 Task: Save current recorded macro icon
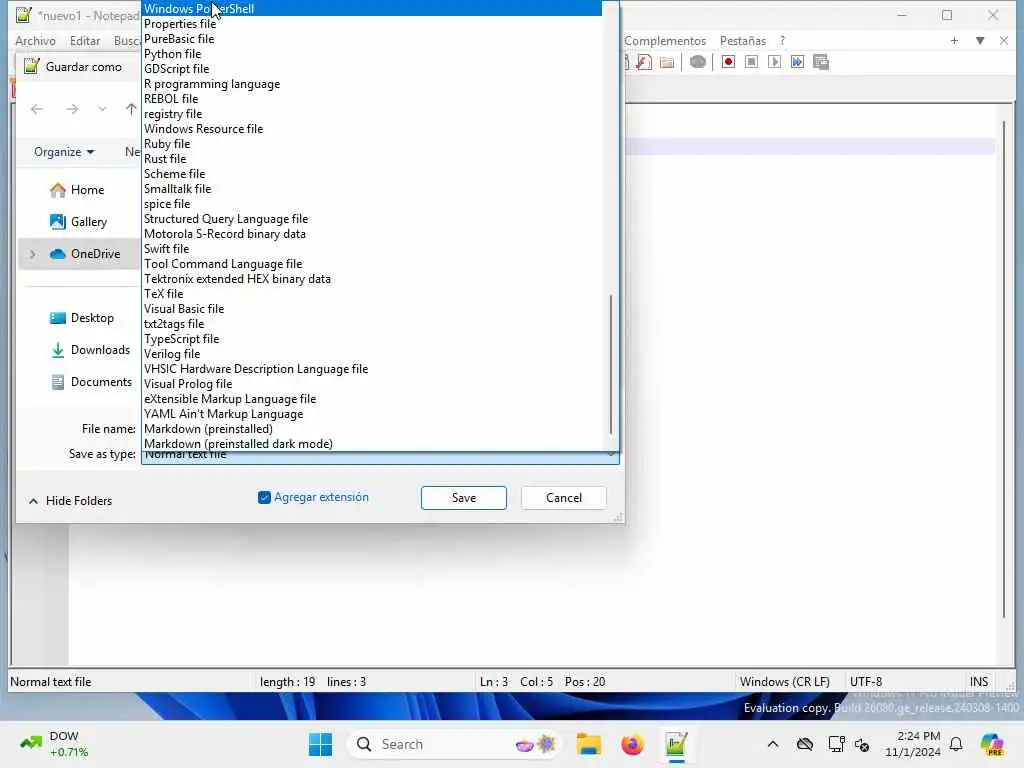[821, 62]
